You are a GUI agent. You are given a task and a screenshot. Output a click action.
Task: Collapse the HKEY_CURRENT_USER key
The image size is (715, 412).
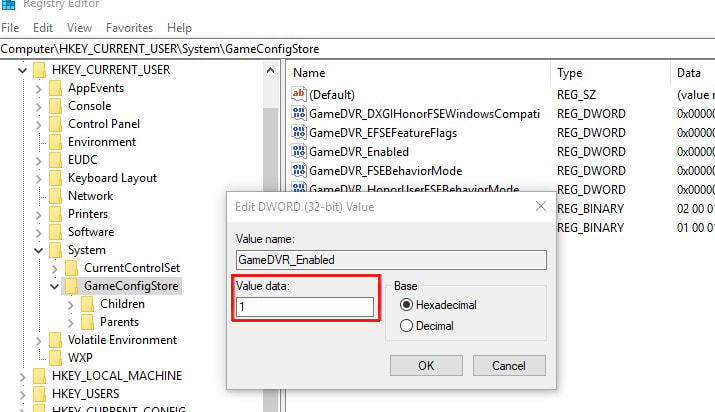22,70
